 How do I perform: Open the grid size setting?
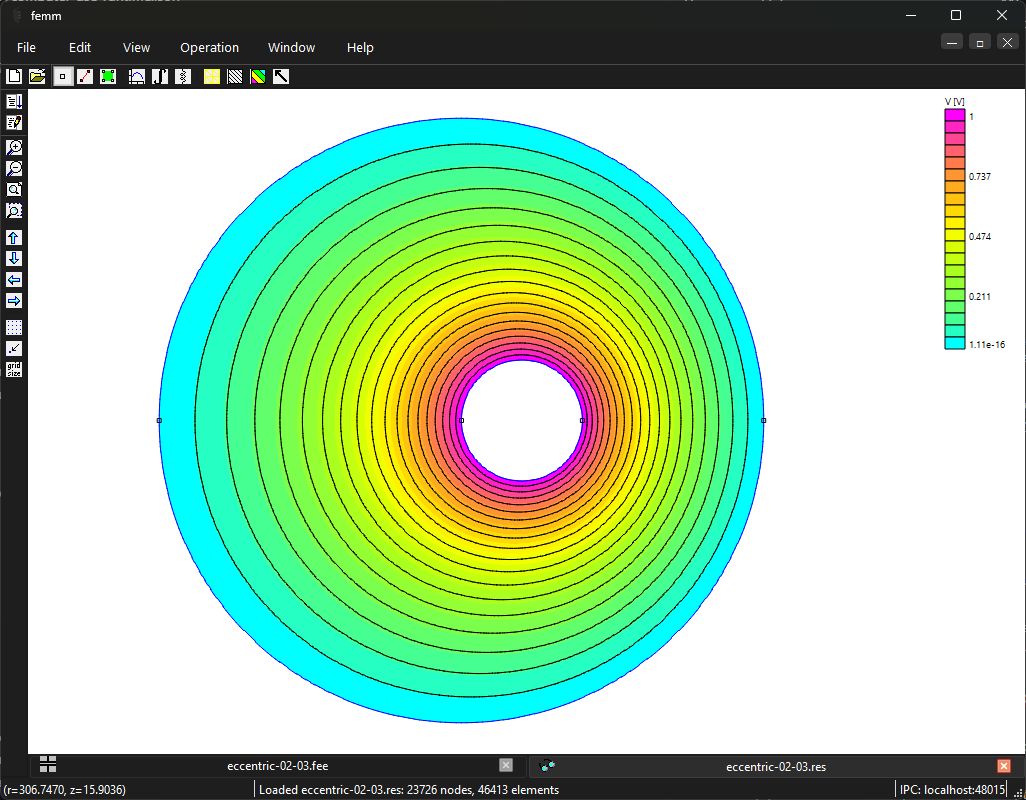coord(14,370)
